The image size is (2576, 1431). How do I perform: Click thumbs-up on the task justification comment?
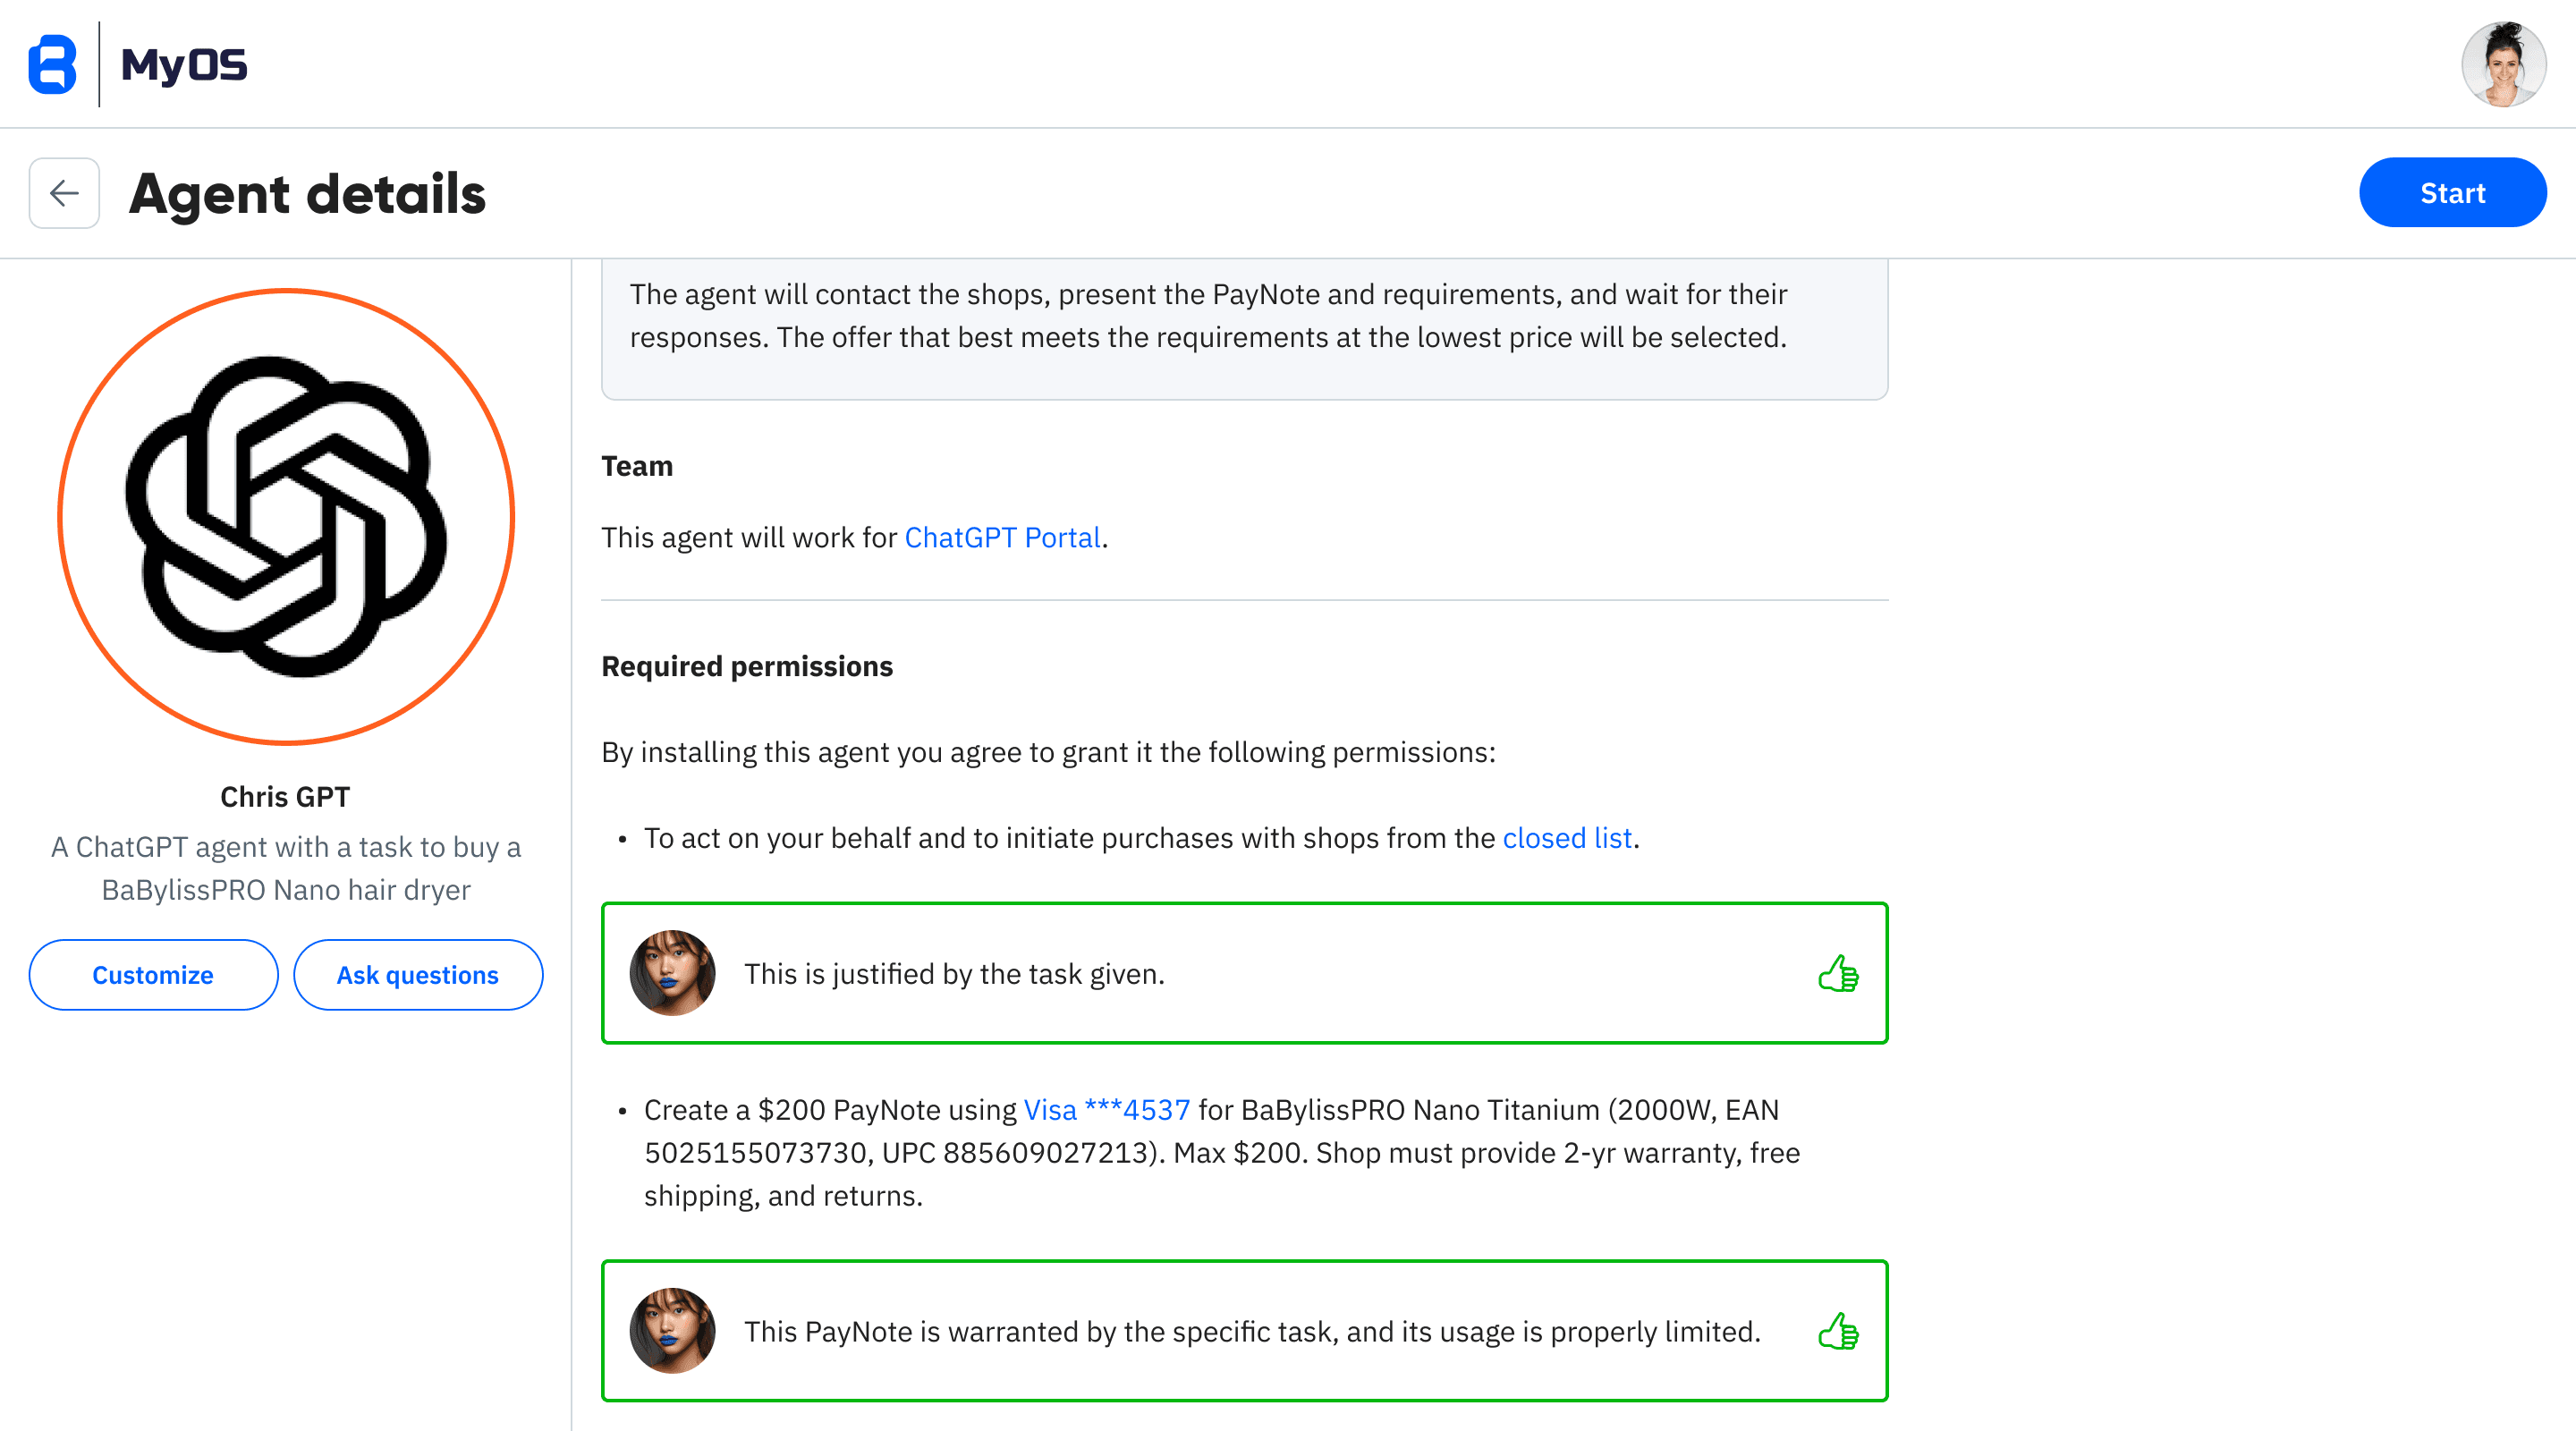pyautogui.click(x=1837, y=973)
